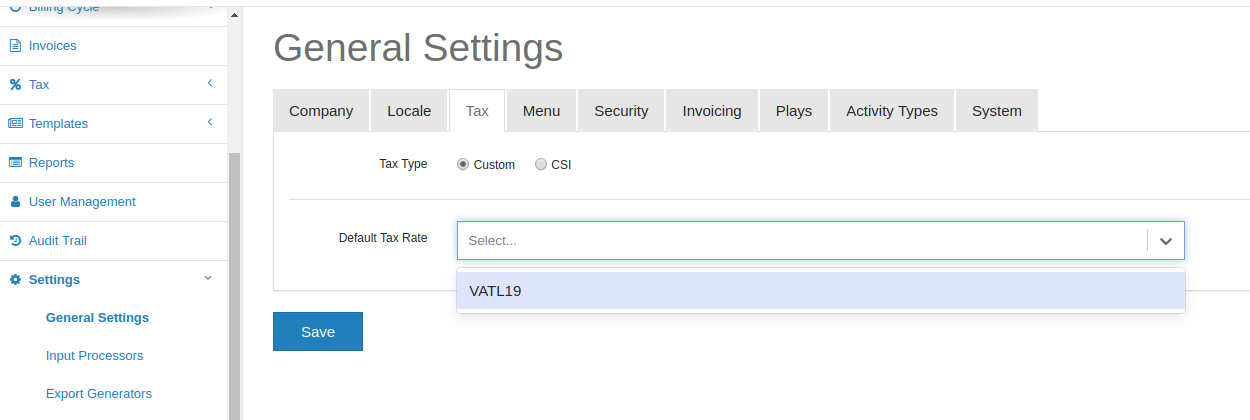Click the Templates card icon

(x=15, y=124)
